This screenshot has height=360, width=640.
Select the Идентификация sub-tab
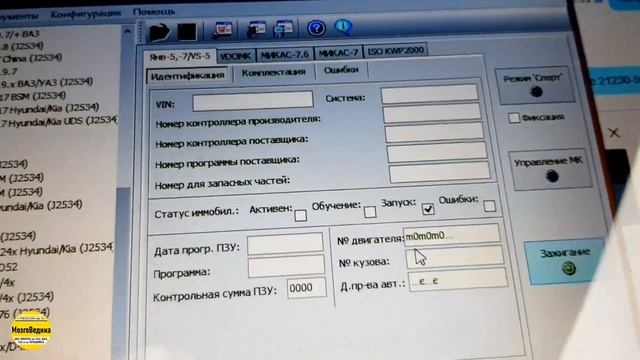coord(187,76)
